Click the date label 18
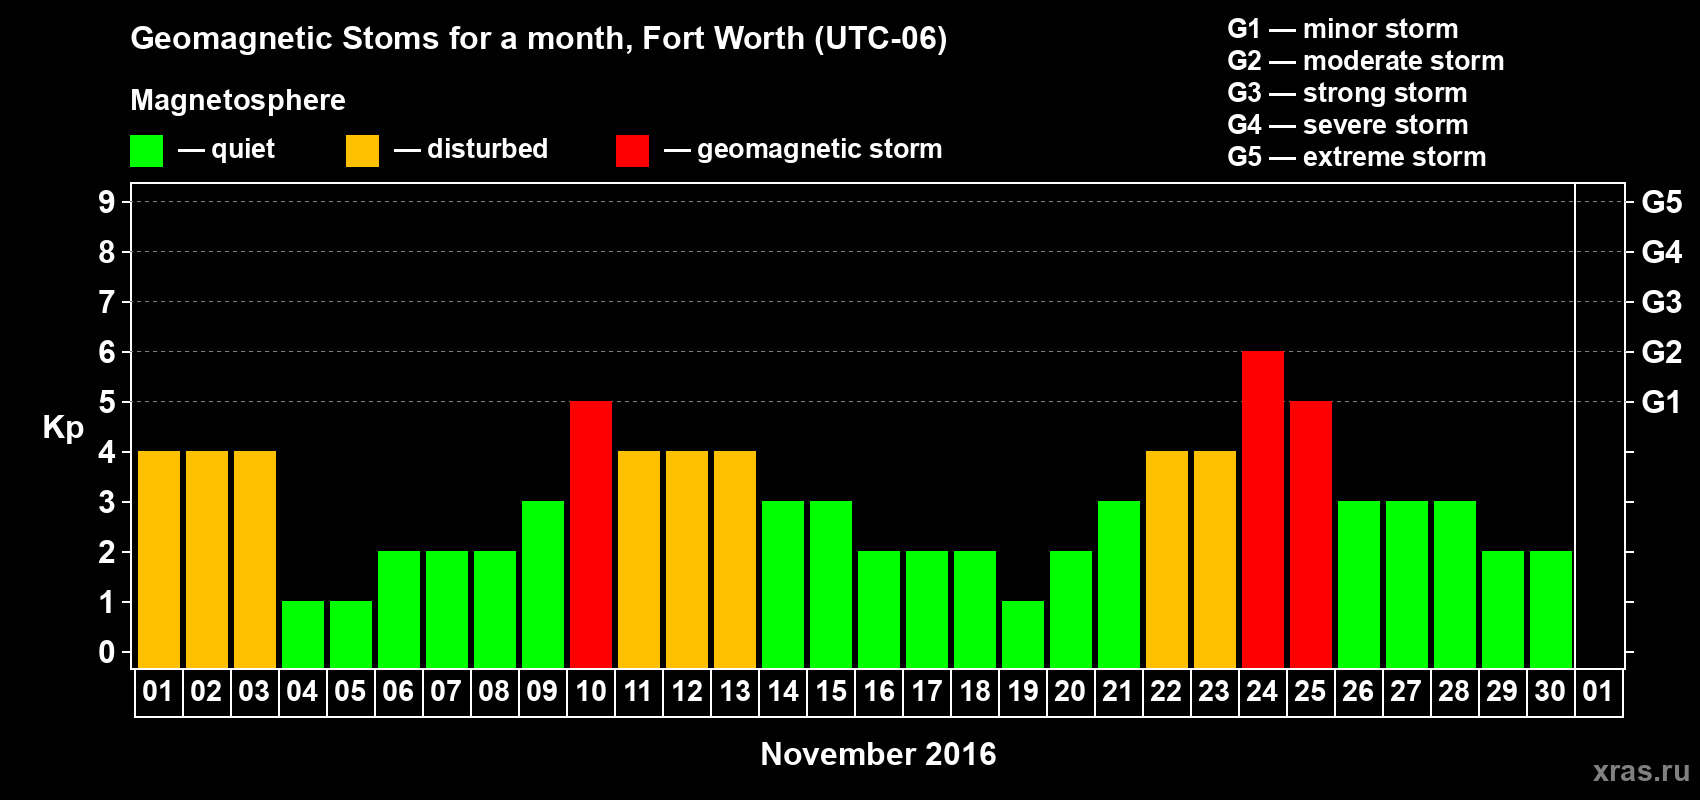1700x800 pixels. point(975,692)
